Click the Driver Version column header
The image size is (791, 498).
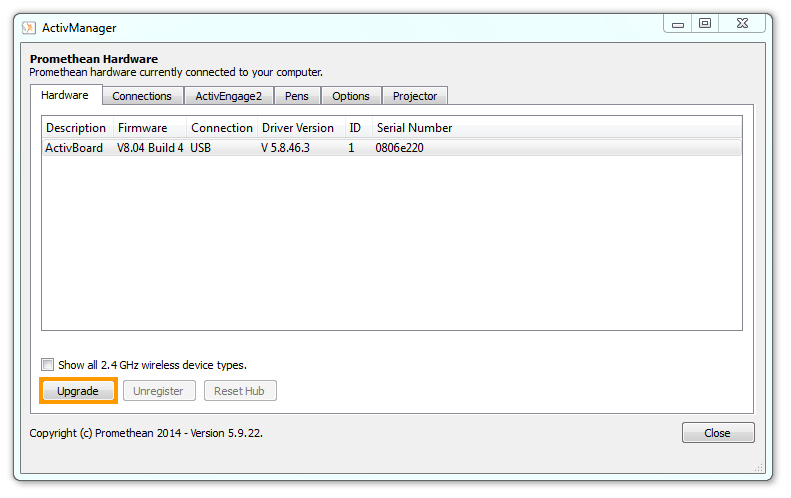tap(298, 128)
